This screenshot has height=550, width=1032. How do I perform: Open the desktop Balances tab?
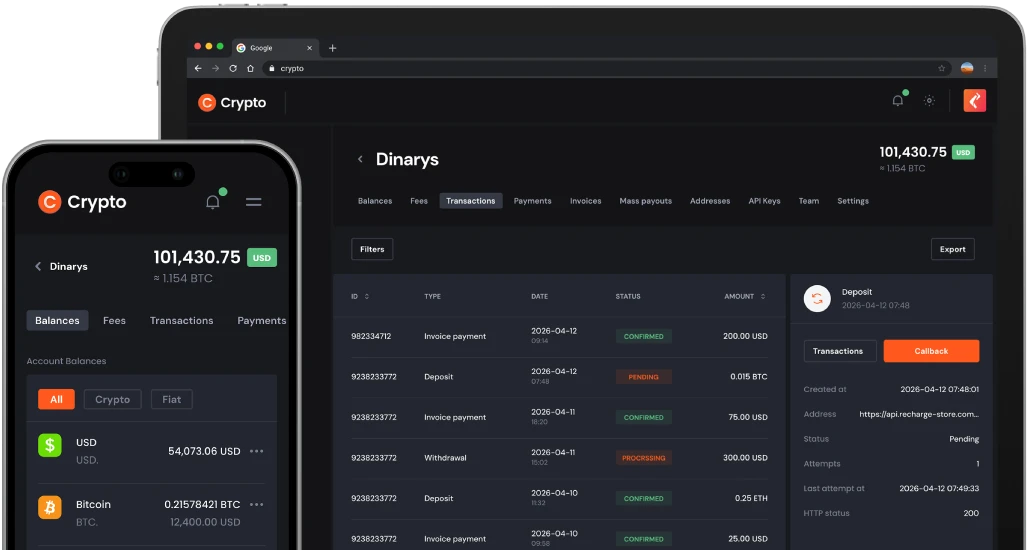point(375,201)
